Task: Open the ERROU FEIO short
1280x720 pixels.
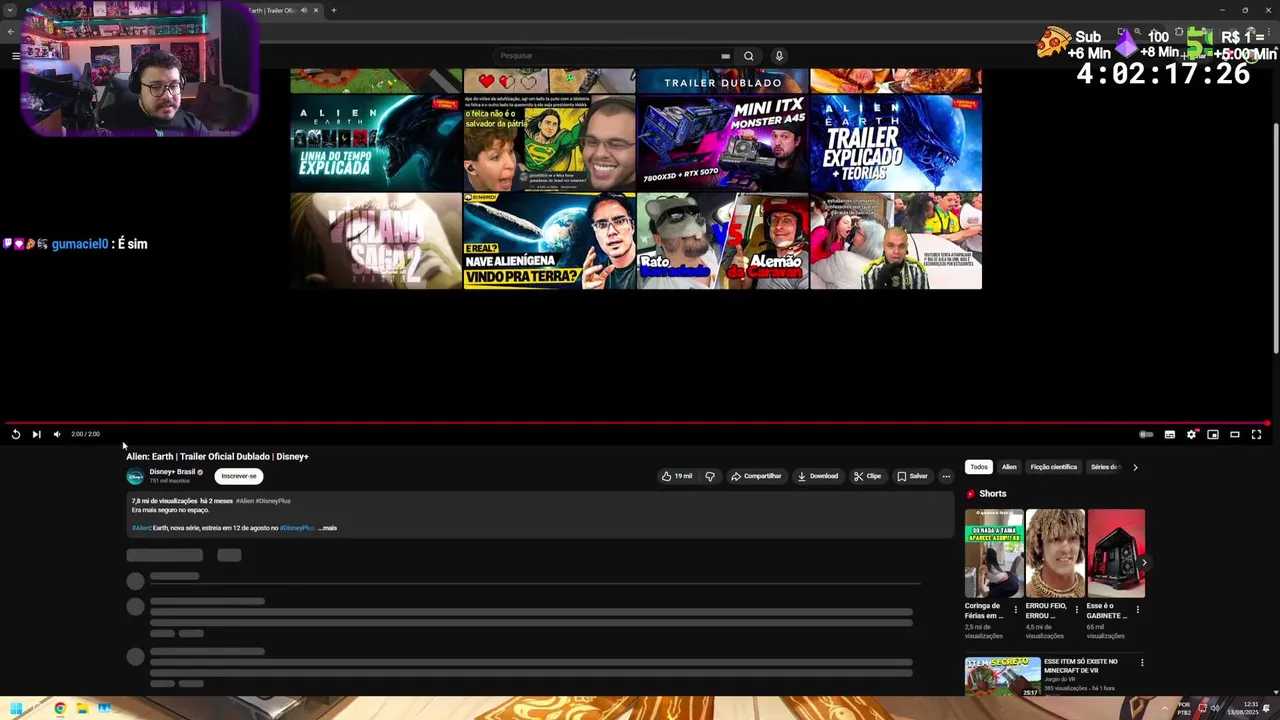Action: [1055, 553]
